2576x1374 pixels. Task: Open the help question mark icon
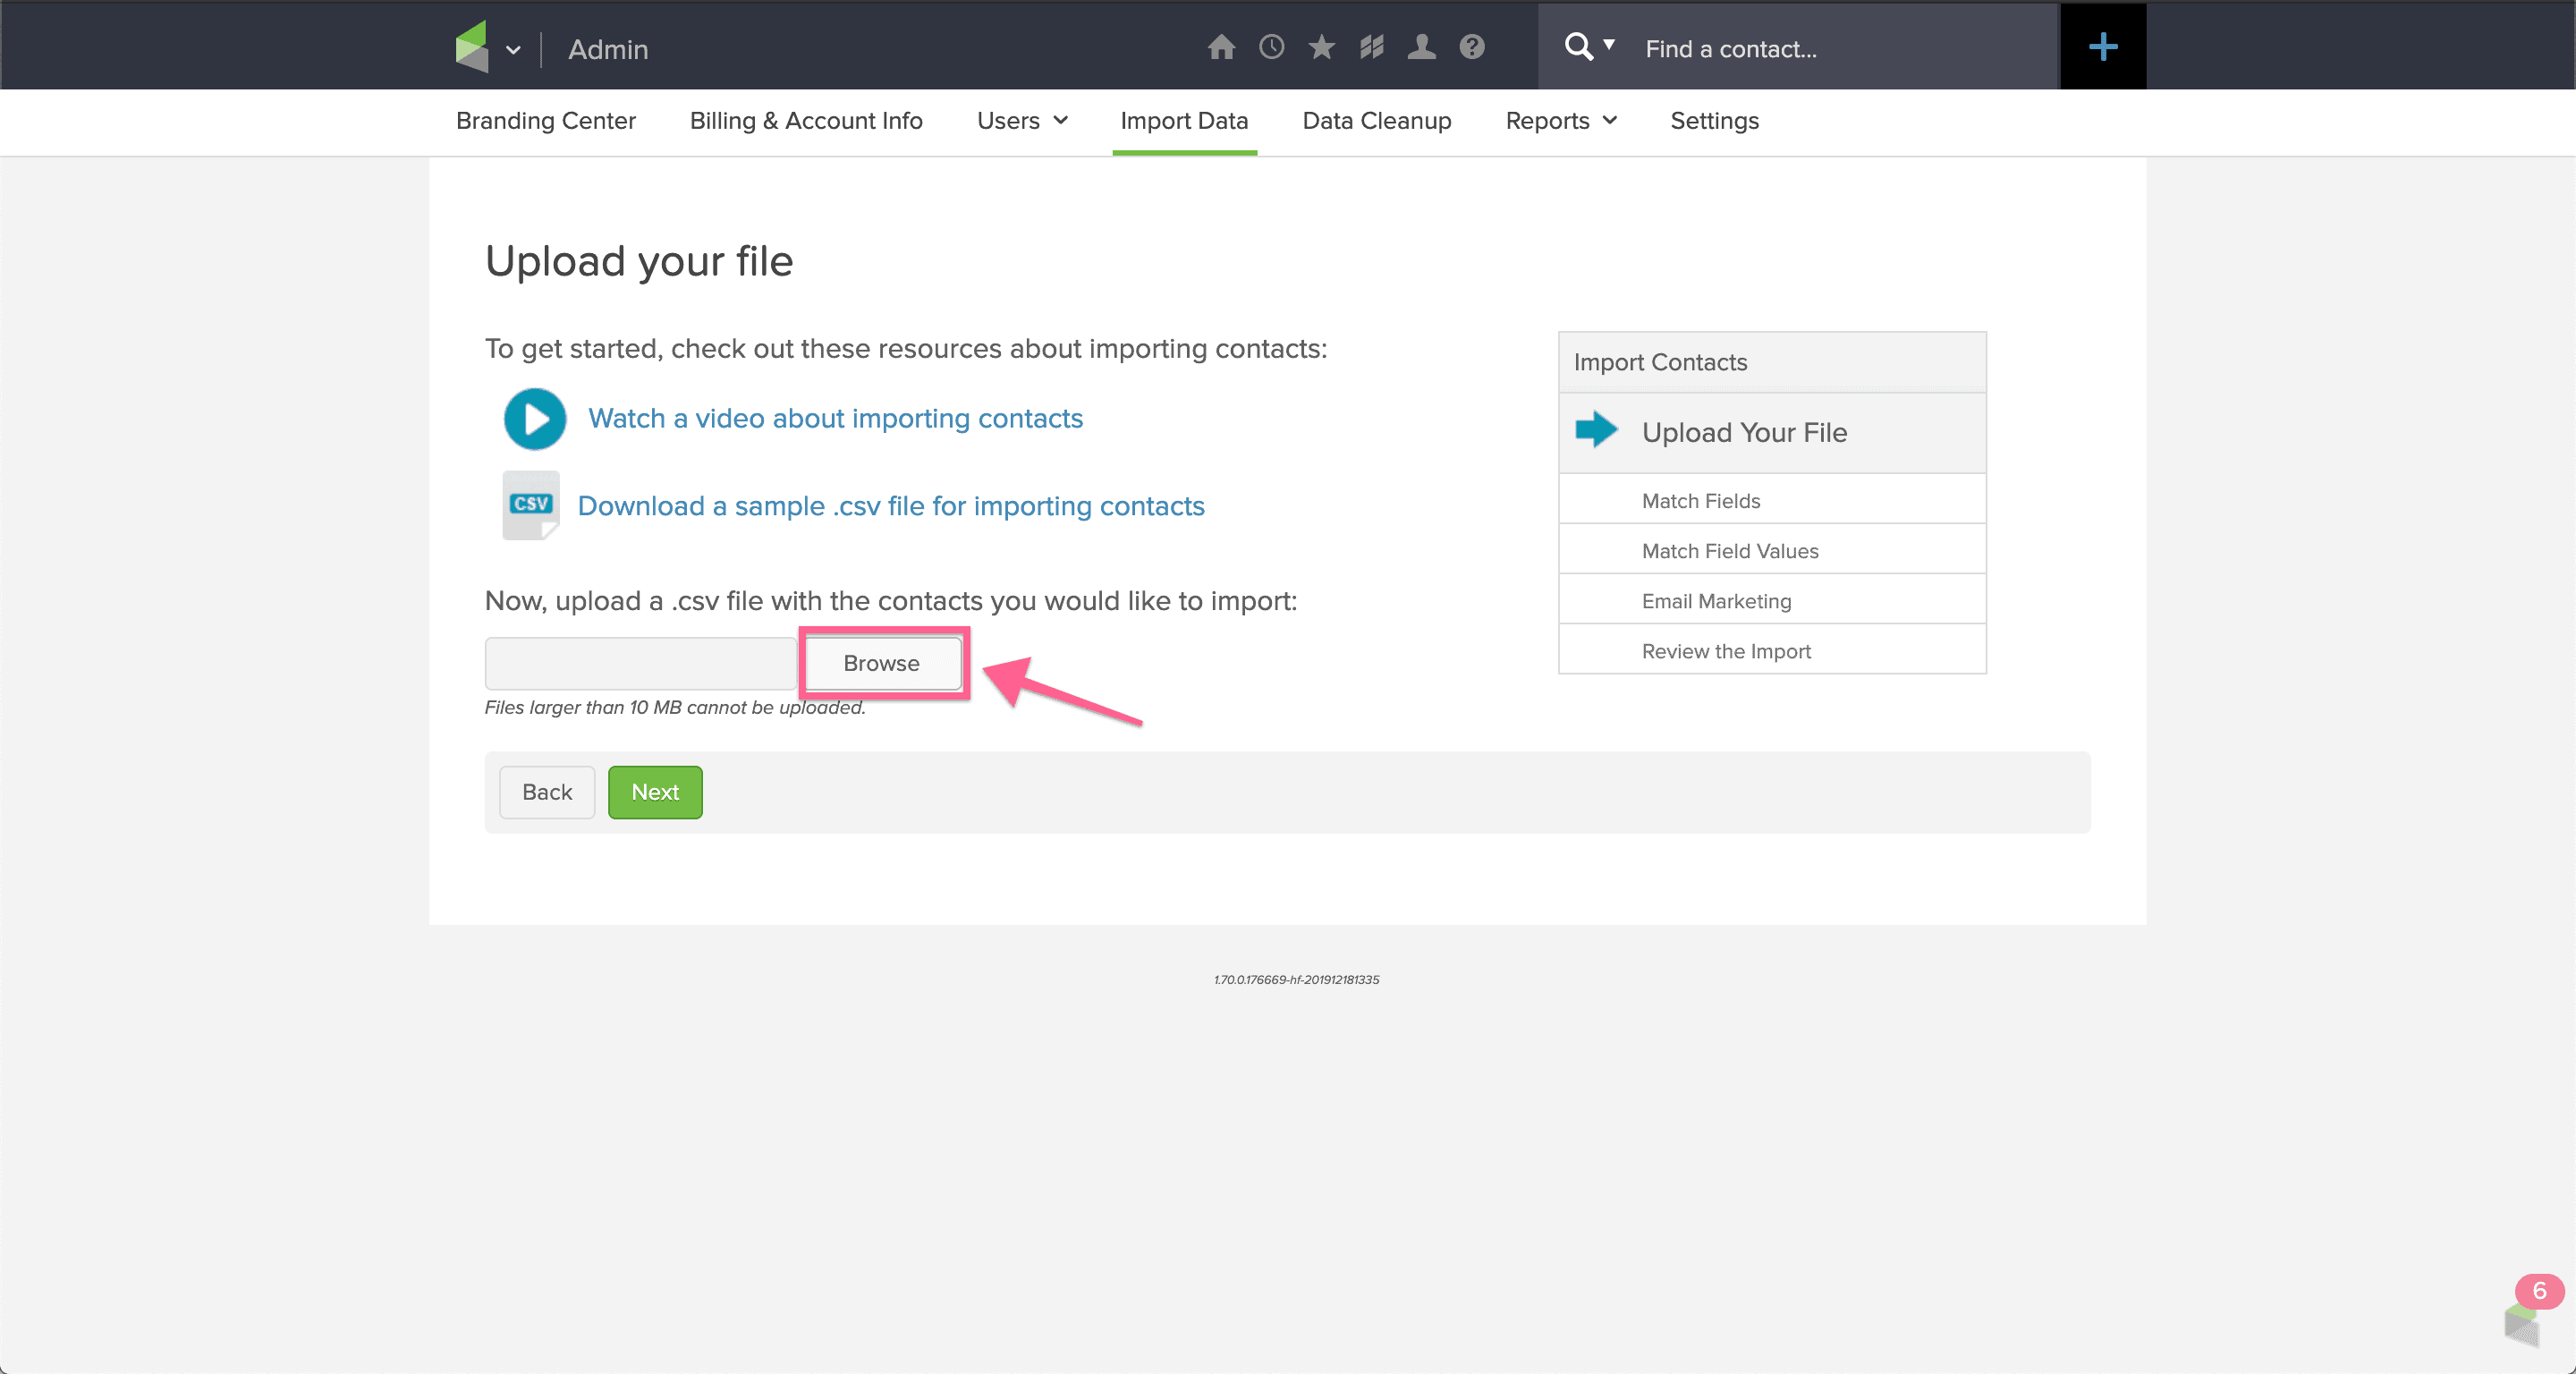click(1471, 47)
